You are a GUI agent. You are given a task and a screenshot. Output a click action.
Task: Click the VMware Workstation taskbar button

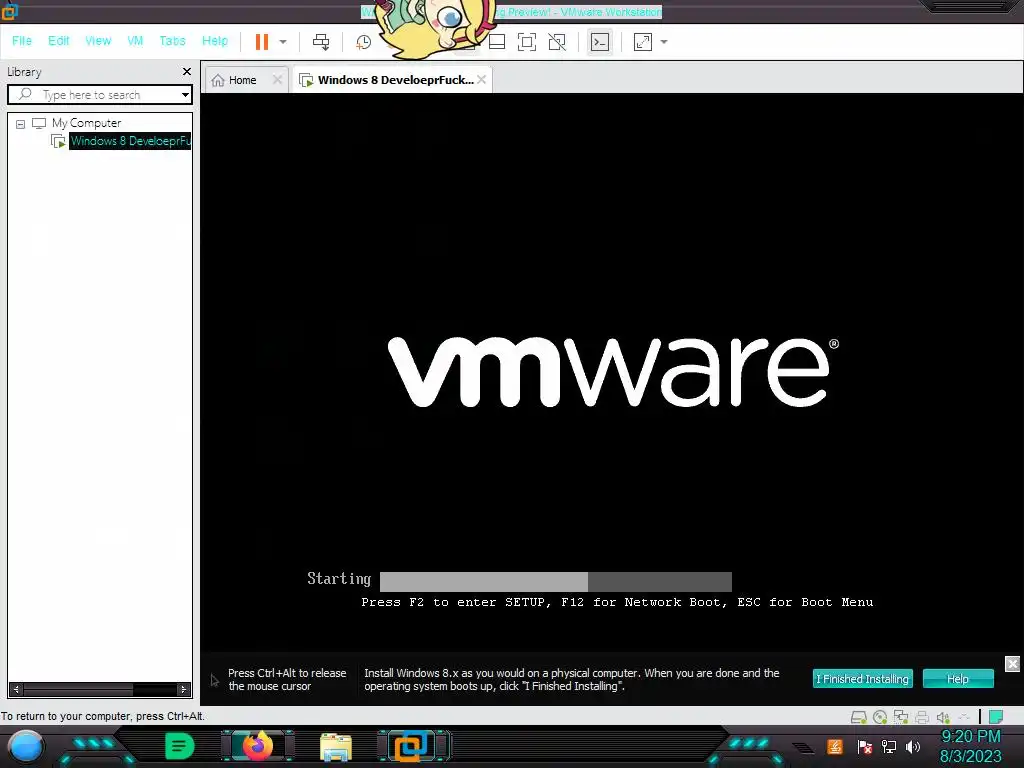(x=414, y=746)
